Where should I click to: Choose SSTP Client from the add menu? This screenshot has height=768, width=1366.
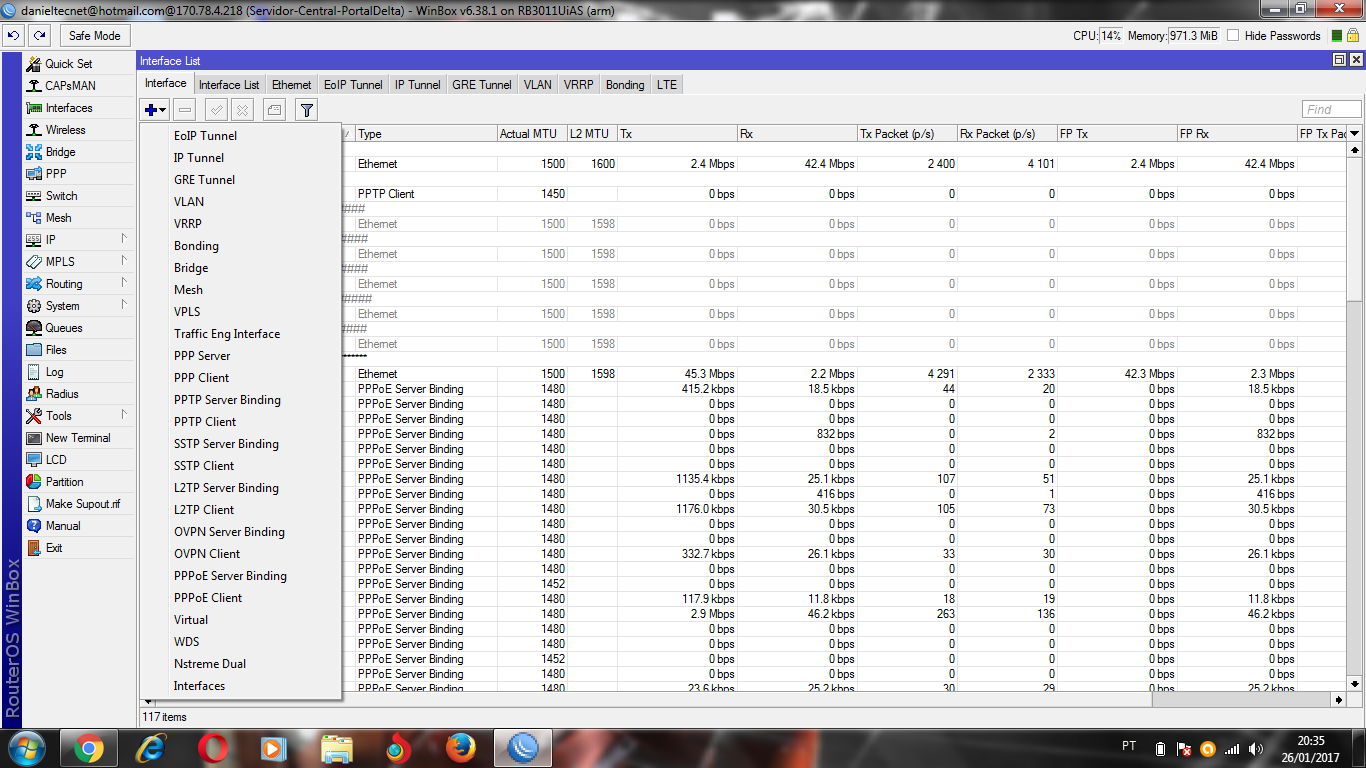(x=241, y=466)
